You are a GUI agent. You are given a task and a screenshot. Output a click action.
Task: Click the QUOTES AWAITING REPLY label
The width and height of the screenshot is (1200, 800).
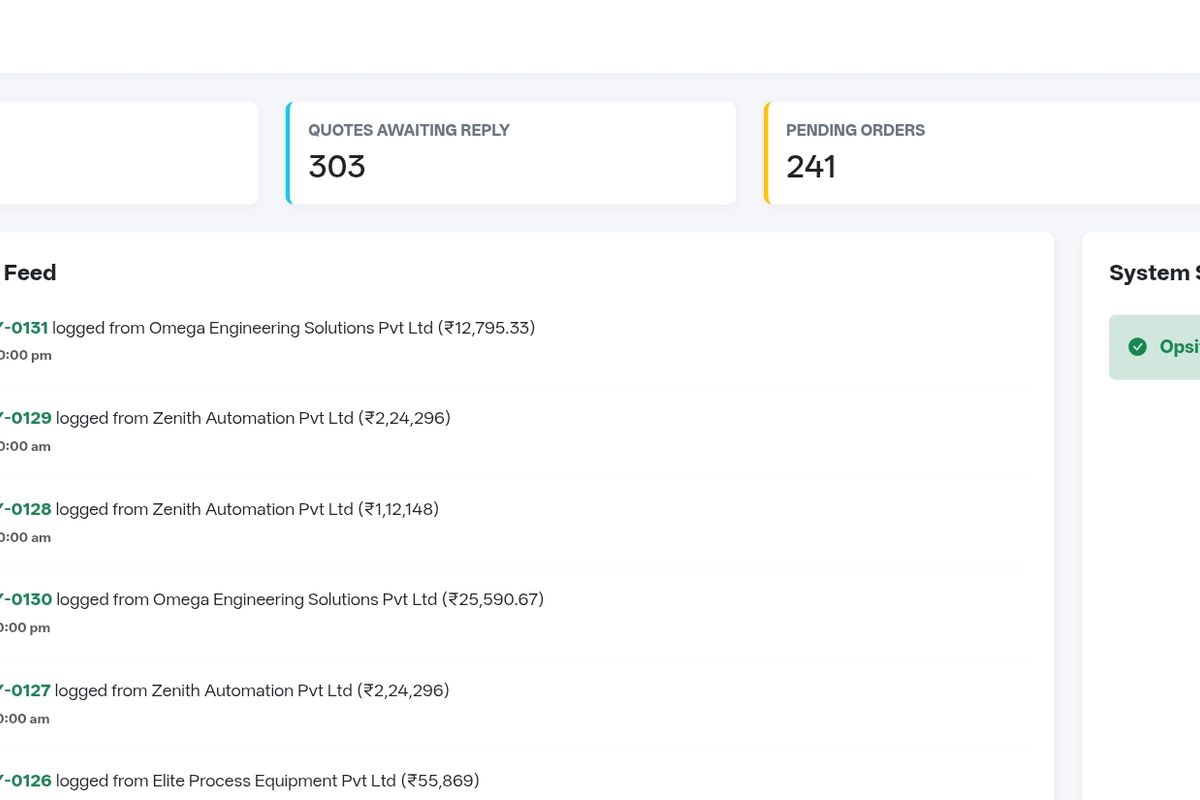409,130
